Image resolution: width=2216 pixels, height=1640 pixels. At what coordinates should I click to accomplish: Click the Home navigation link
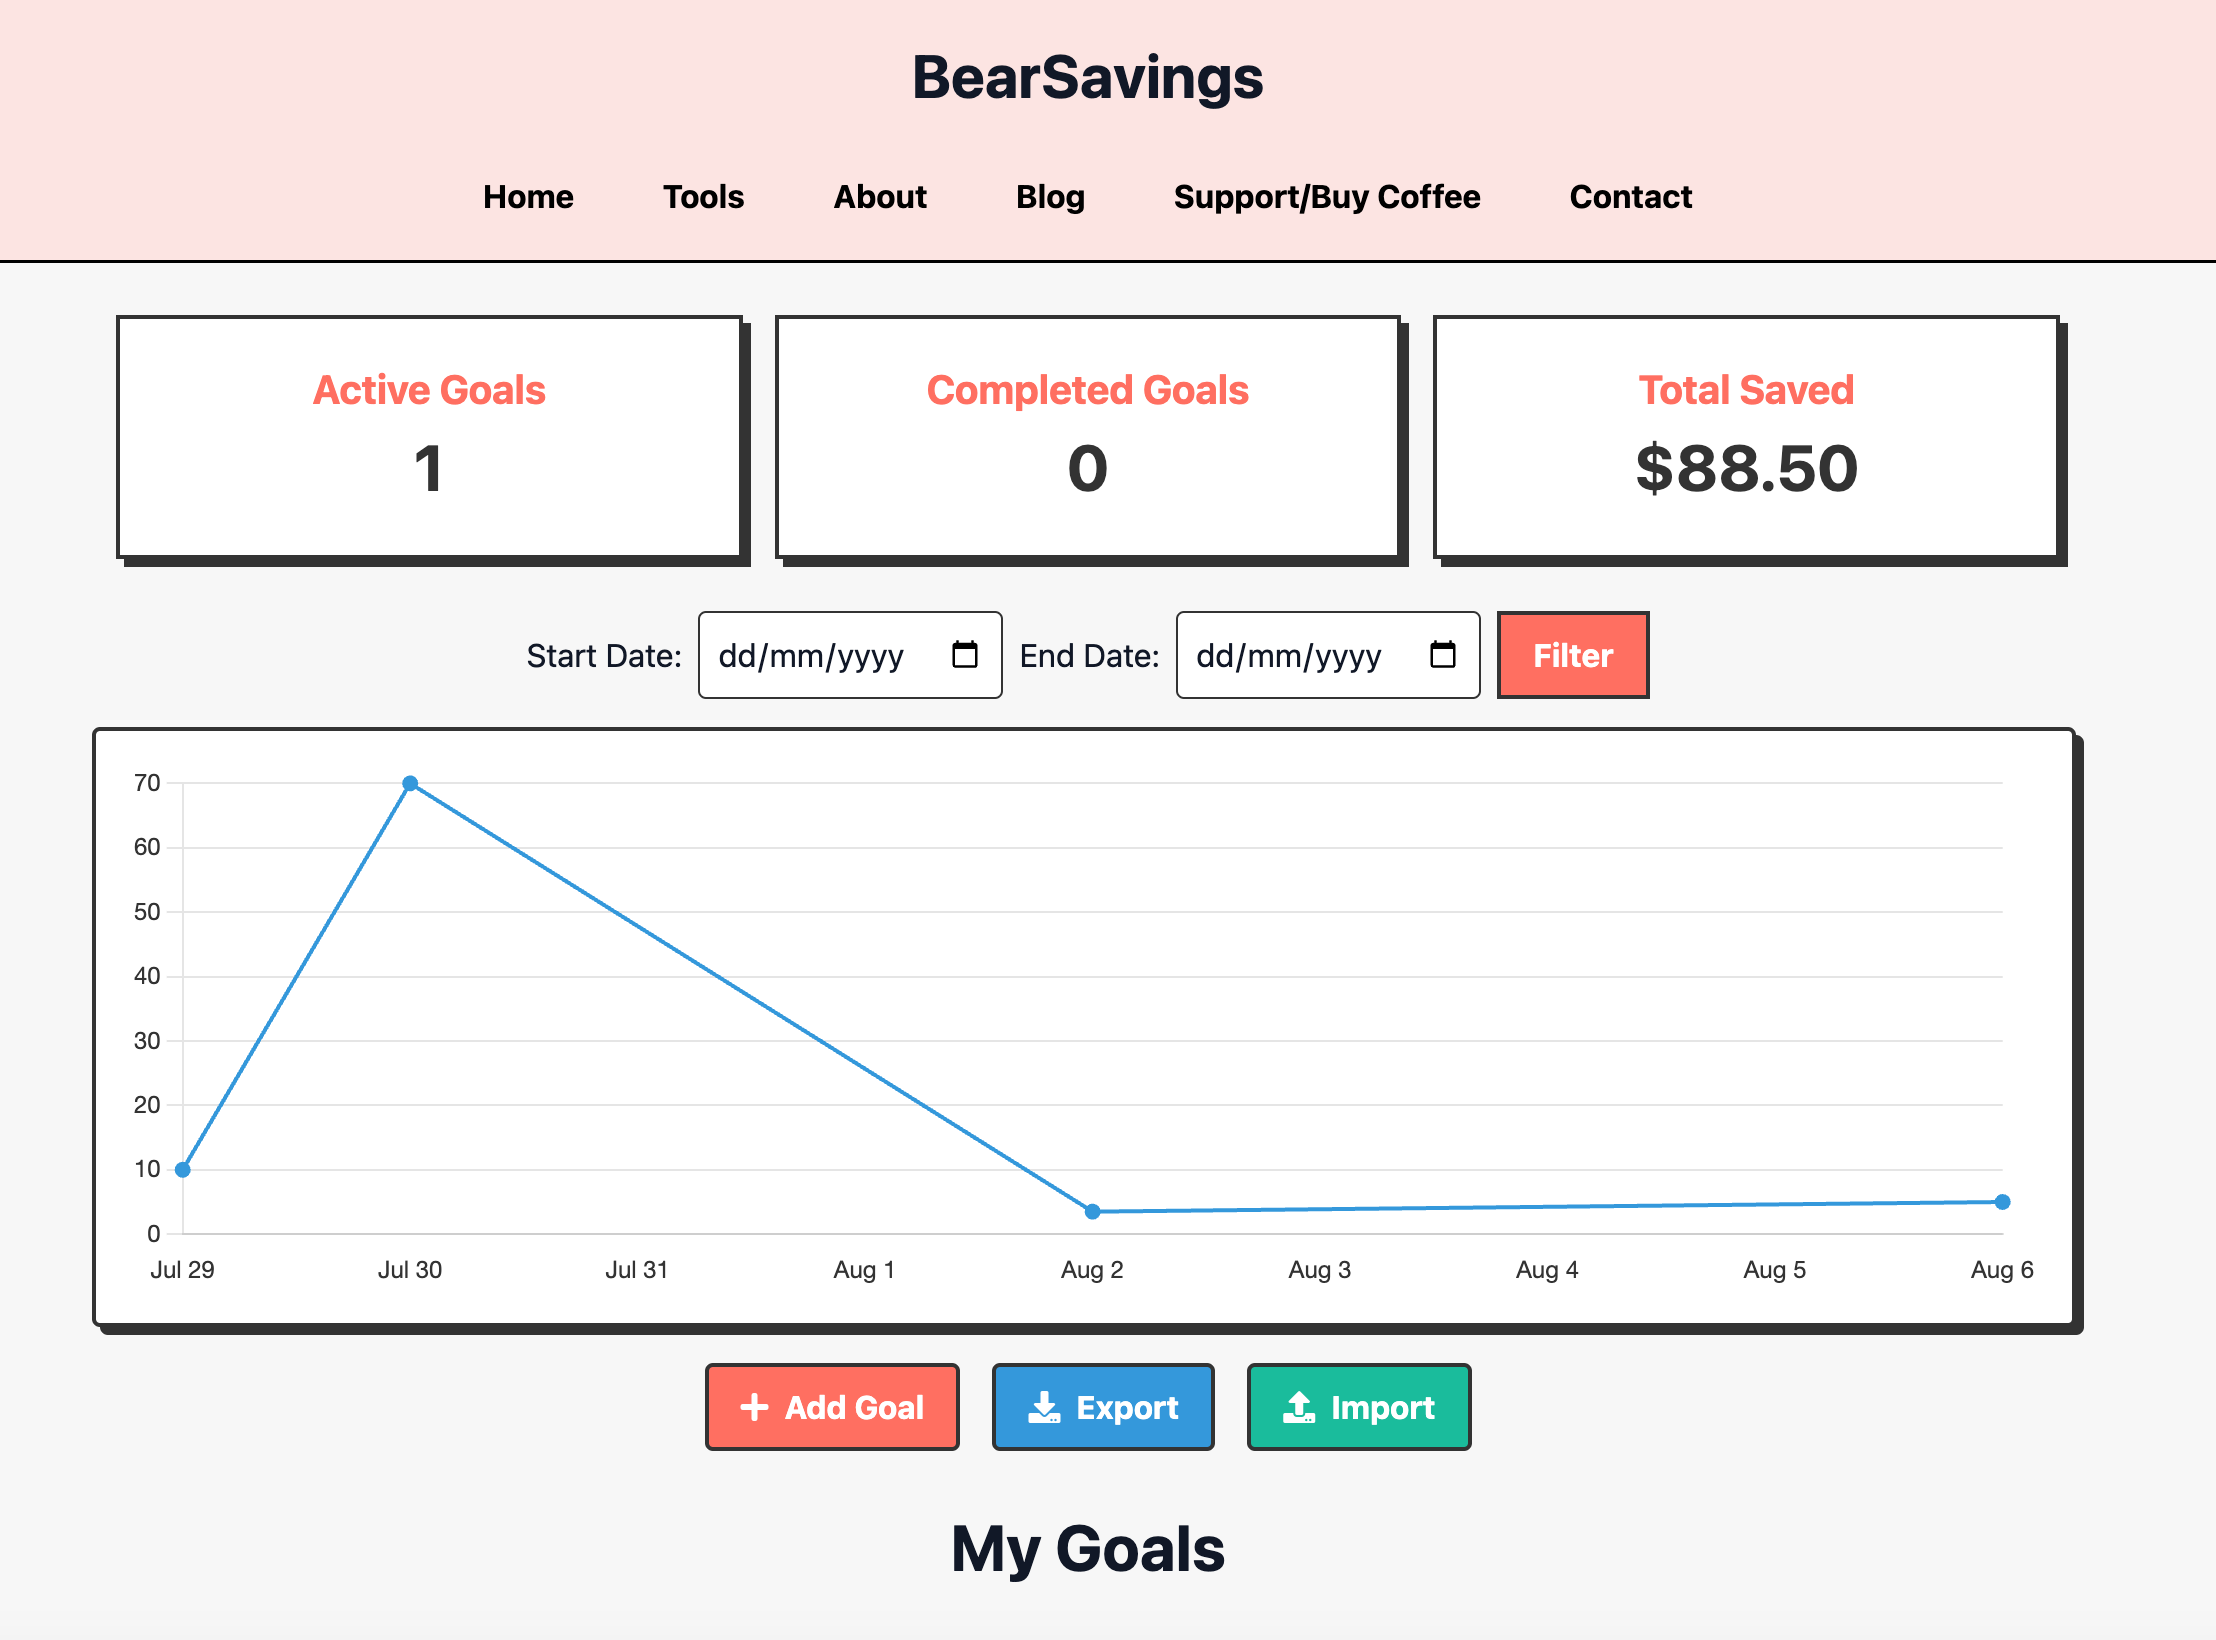click(528, 197)
